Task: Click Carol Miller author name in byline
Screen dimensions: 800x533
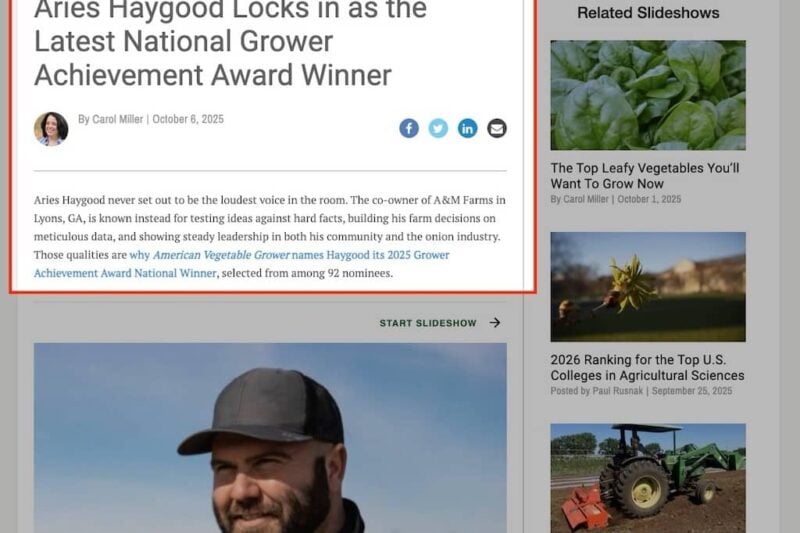Action: pos(117,119)
